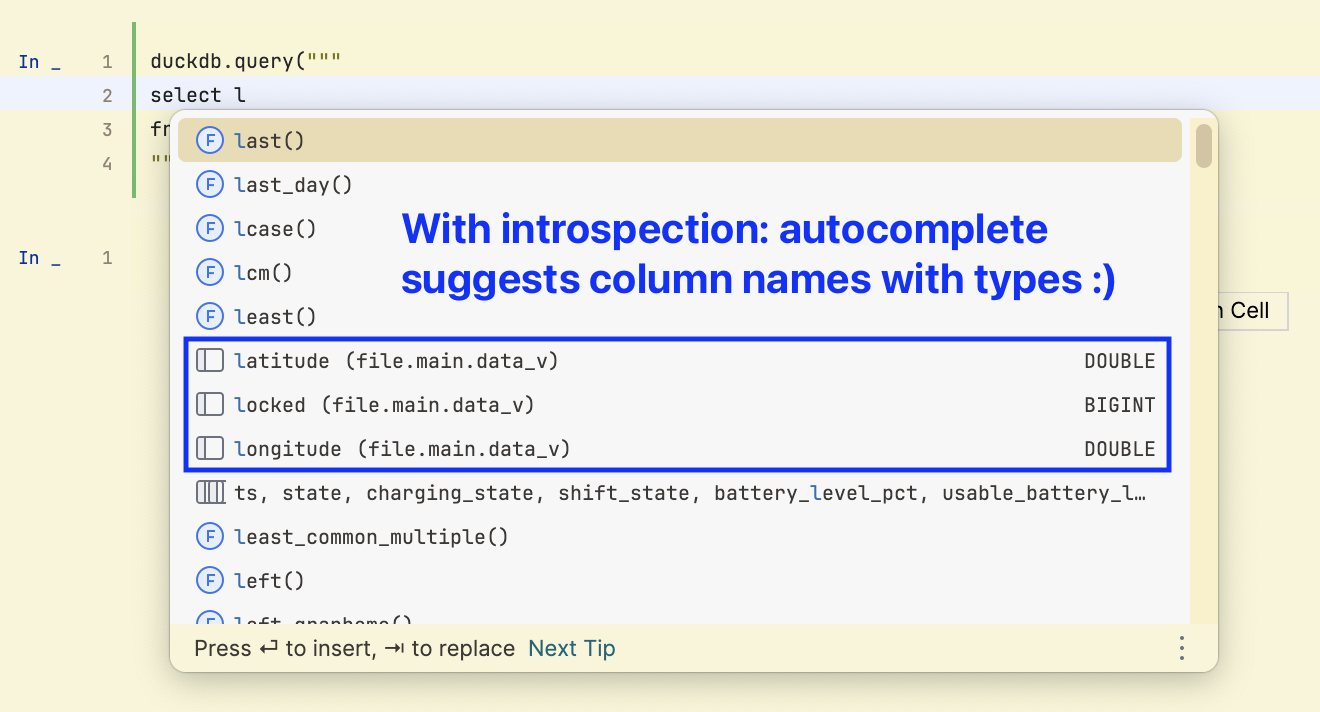The height and width of the screenshot is (712, 1320).
Task: Select the left() function suggestion
Action: 680,581
